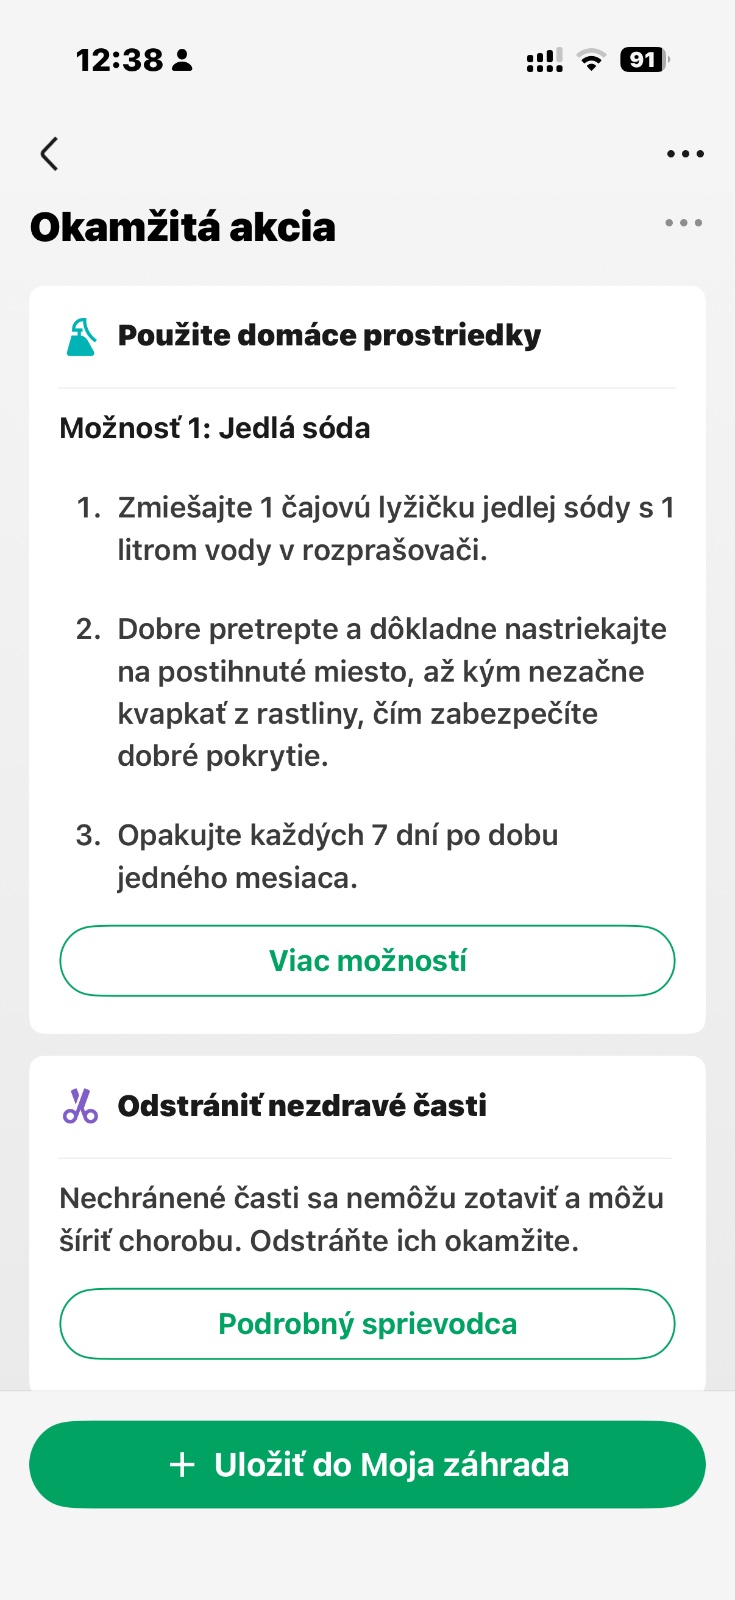
Task: Open the Podrobný sprievodca guide
Action: pos(367,1324)
